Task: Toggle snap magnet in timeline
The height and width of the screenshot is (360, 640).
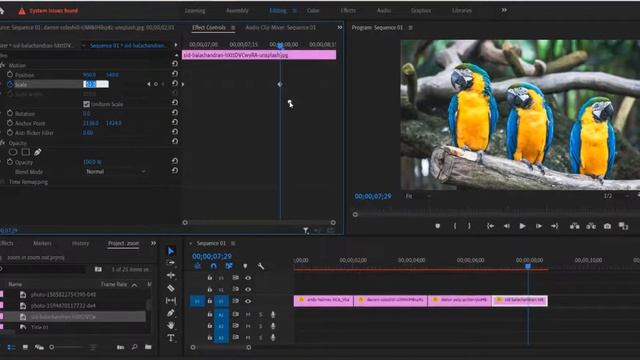Action: 213,266
